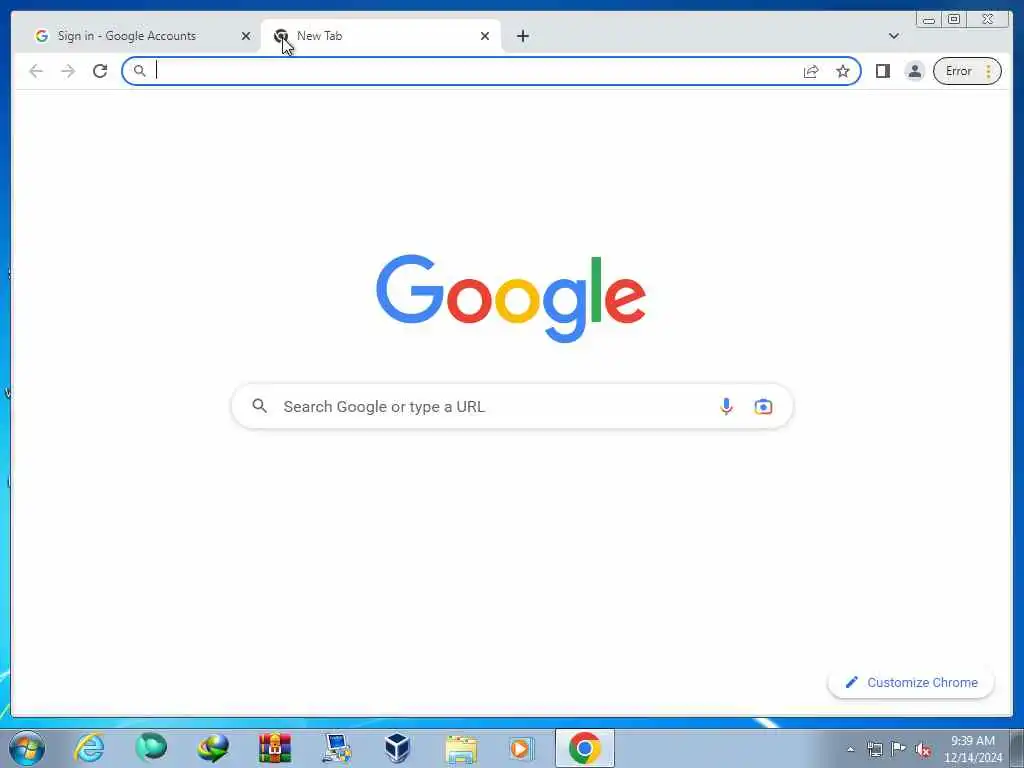
Task: Open the green globe download manager taskbar icon
Action: 213,748
